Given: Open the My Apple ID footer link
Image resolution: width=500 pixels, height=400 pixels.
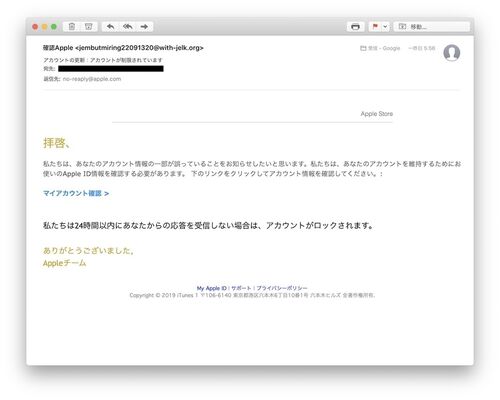Looking at the screenshot, I should click(x=211, y=288).
